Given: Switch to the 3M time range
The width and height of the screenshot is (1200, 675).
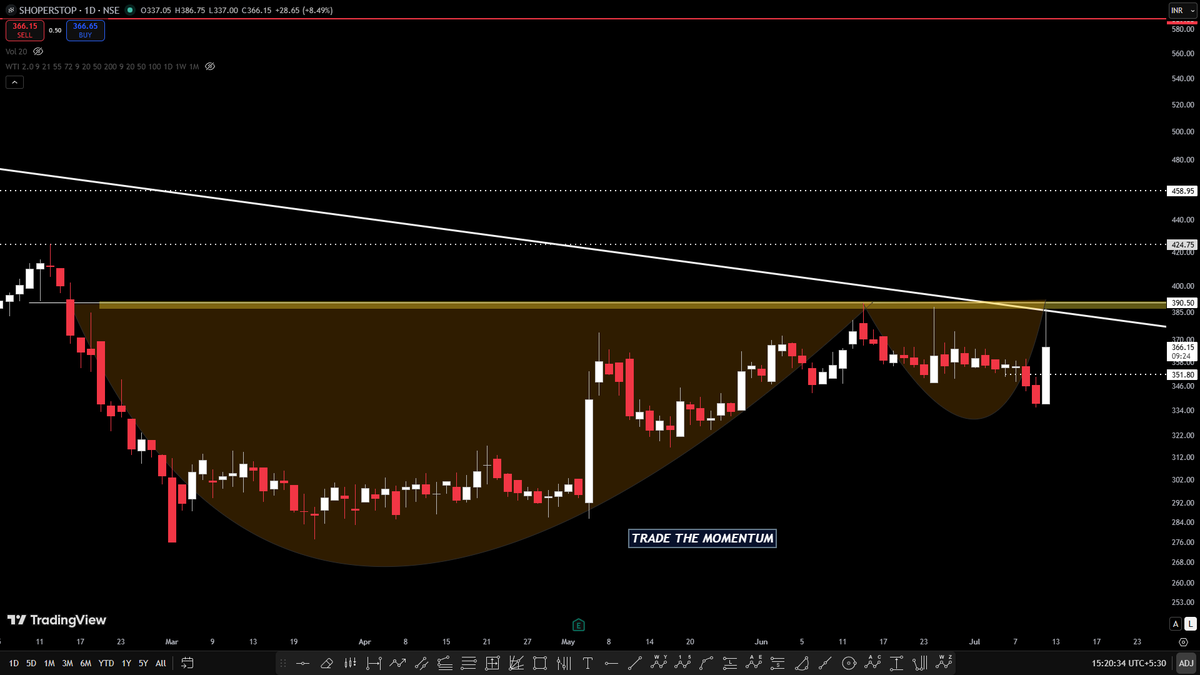Looking at the screenshot, I should point(67,662).
